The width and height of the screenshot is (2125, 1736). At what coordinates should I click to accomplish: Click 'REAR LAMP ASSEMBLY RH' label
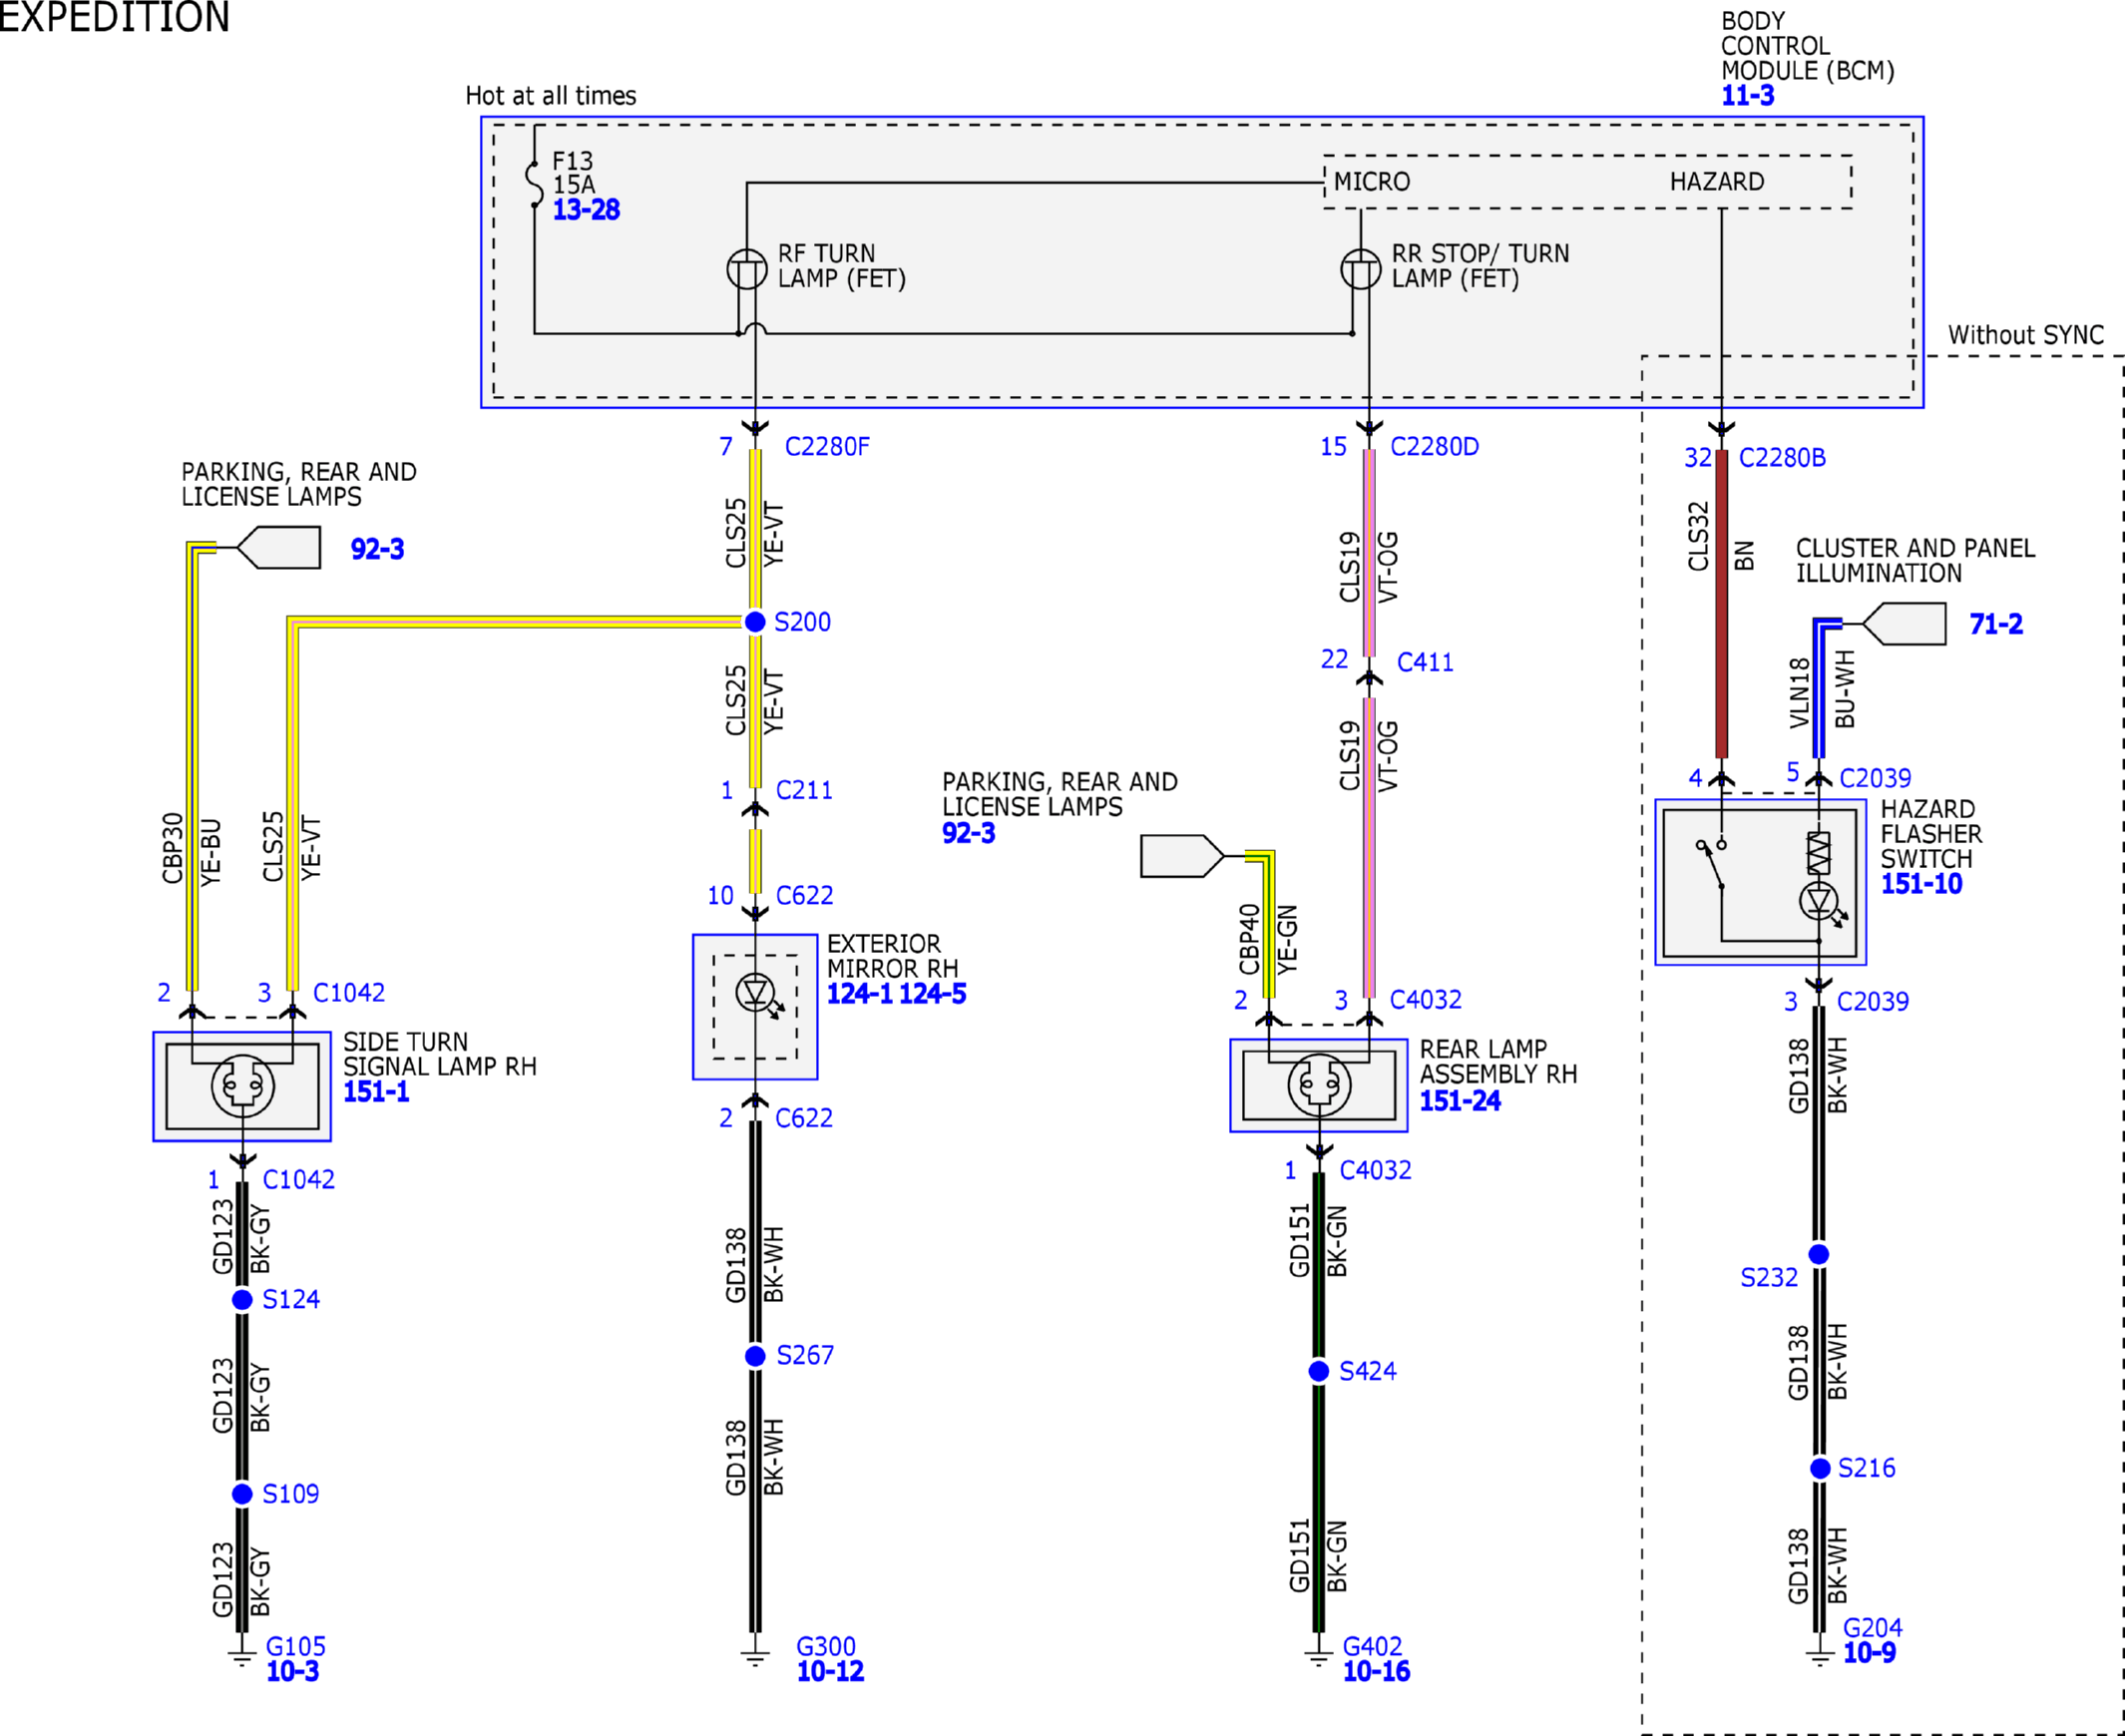[x=1498, y=1062]
